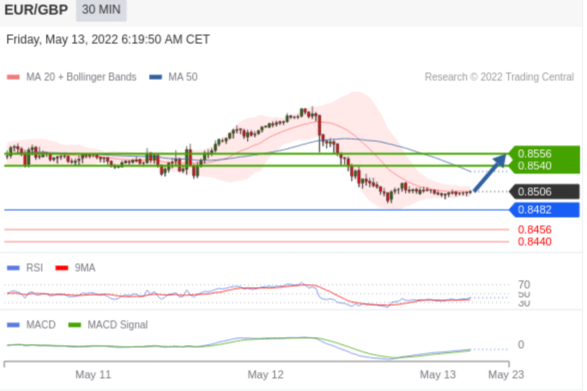Click the red 9MA legend swatch
Image resolution: width=587 pixels, height=391 pixels.
point(62,268)
